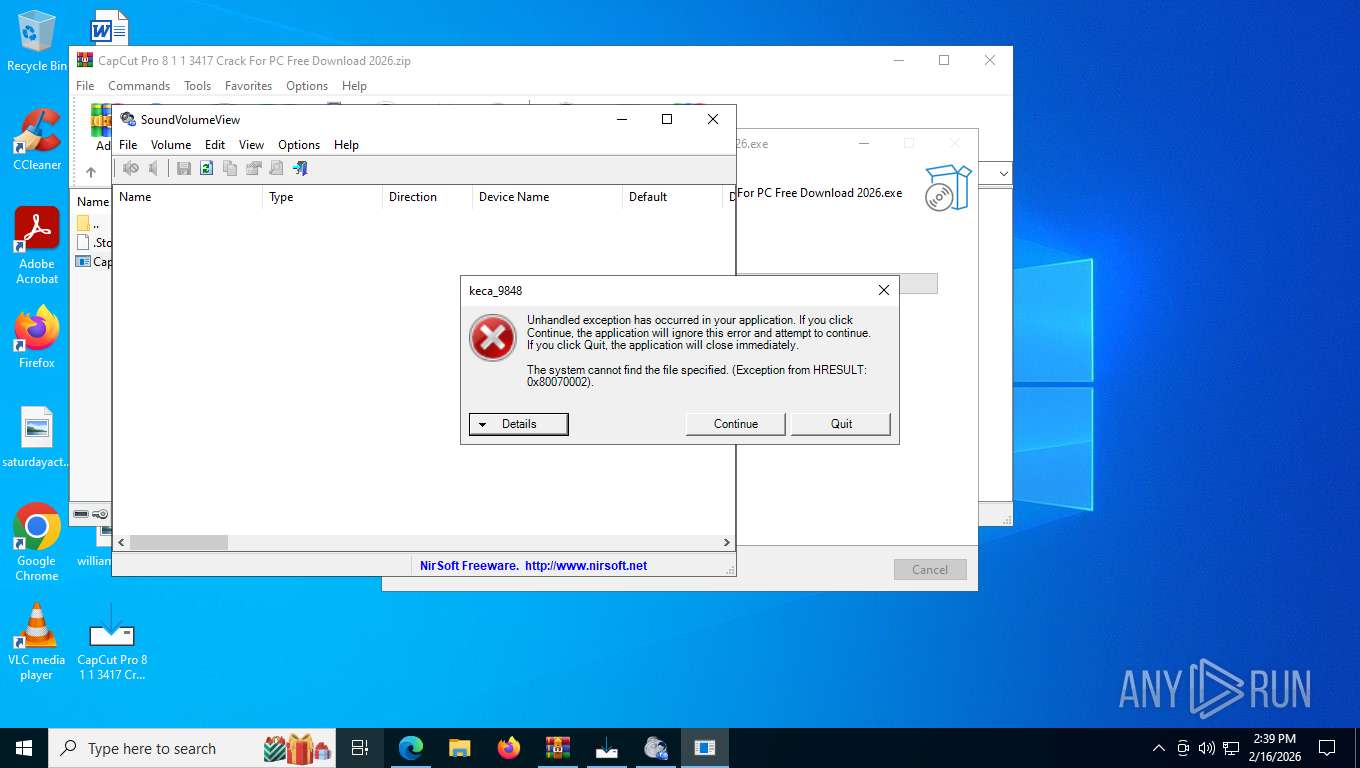The image size is (1360, 768).
Task: Click the green Refresh icon in SoundVolumeView toolbar
Action: coord(207,169)
